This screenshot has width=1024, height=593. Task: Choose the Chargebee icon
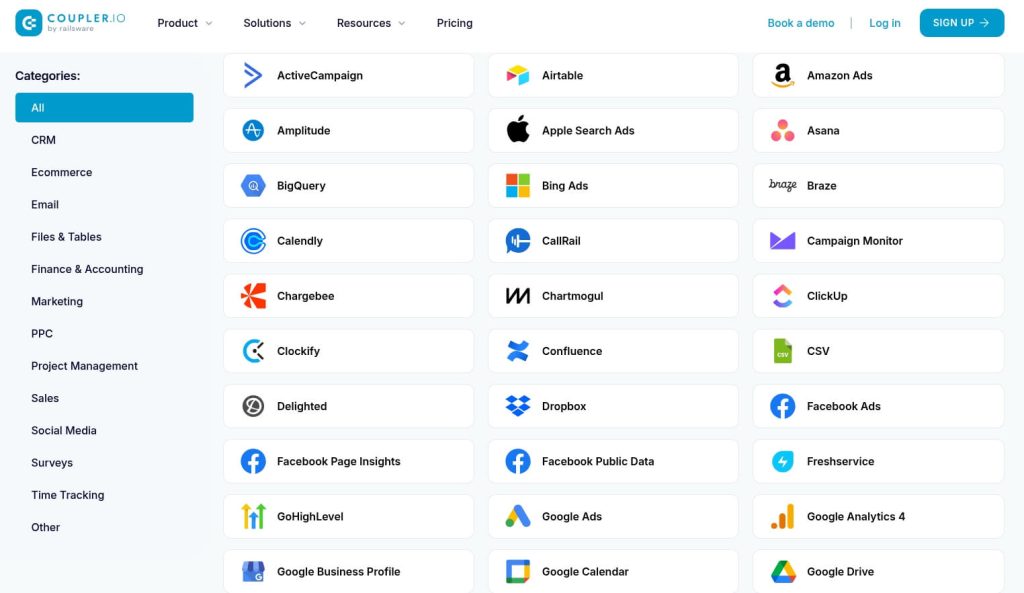(253, 296)
